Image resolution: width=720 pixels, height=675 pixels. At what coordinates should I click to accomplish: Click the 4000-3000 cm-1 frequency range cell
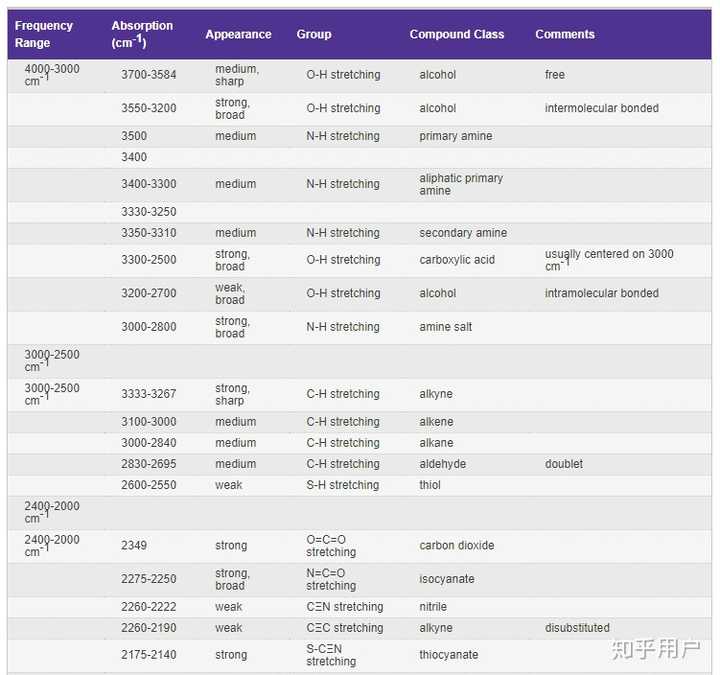pyautogui.click(x=52, y=75)
